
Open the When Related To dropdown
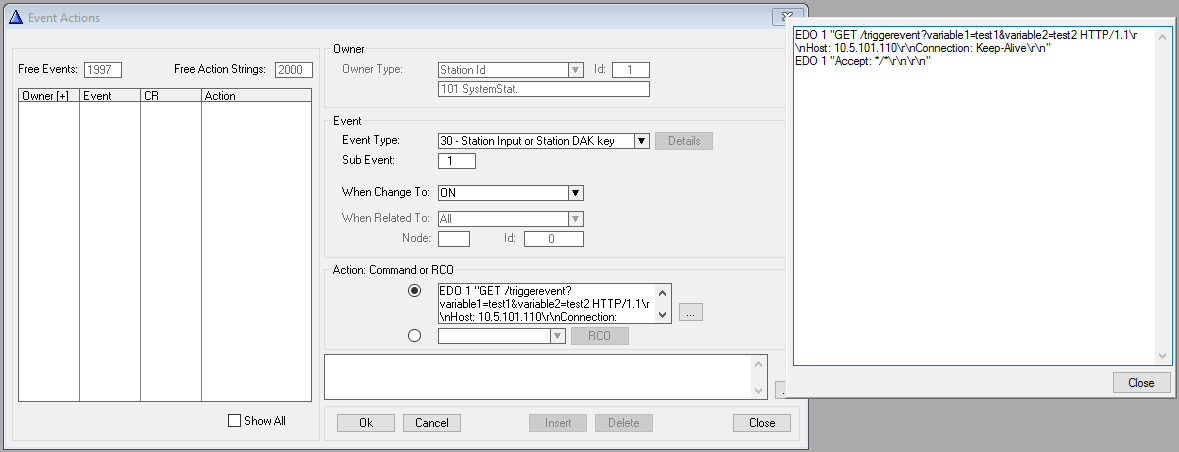(x=575, y=219)
